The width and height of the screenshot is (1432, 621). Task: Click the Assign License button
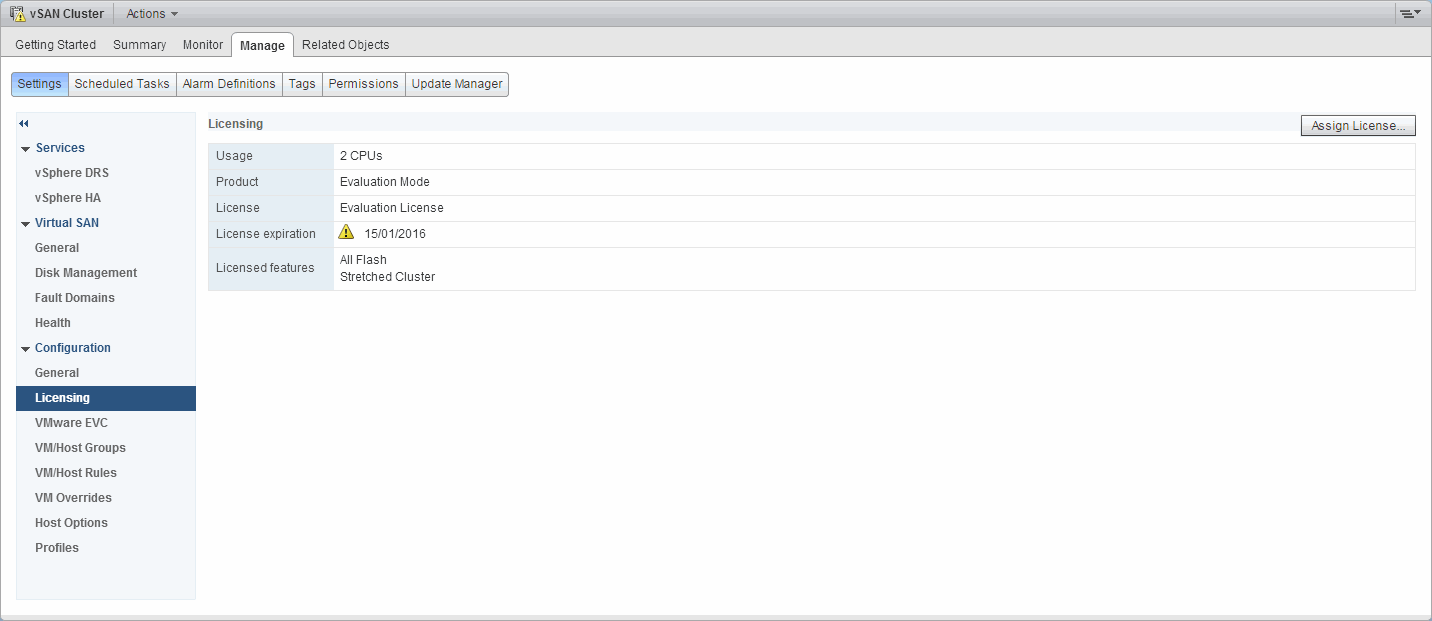coord(1357,126)
